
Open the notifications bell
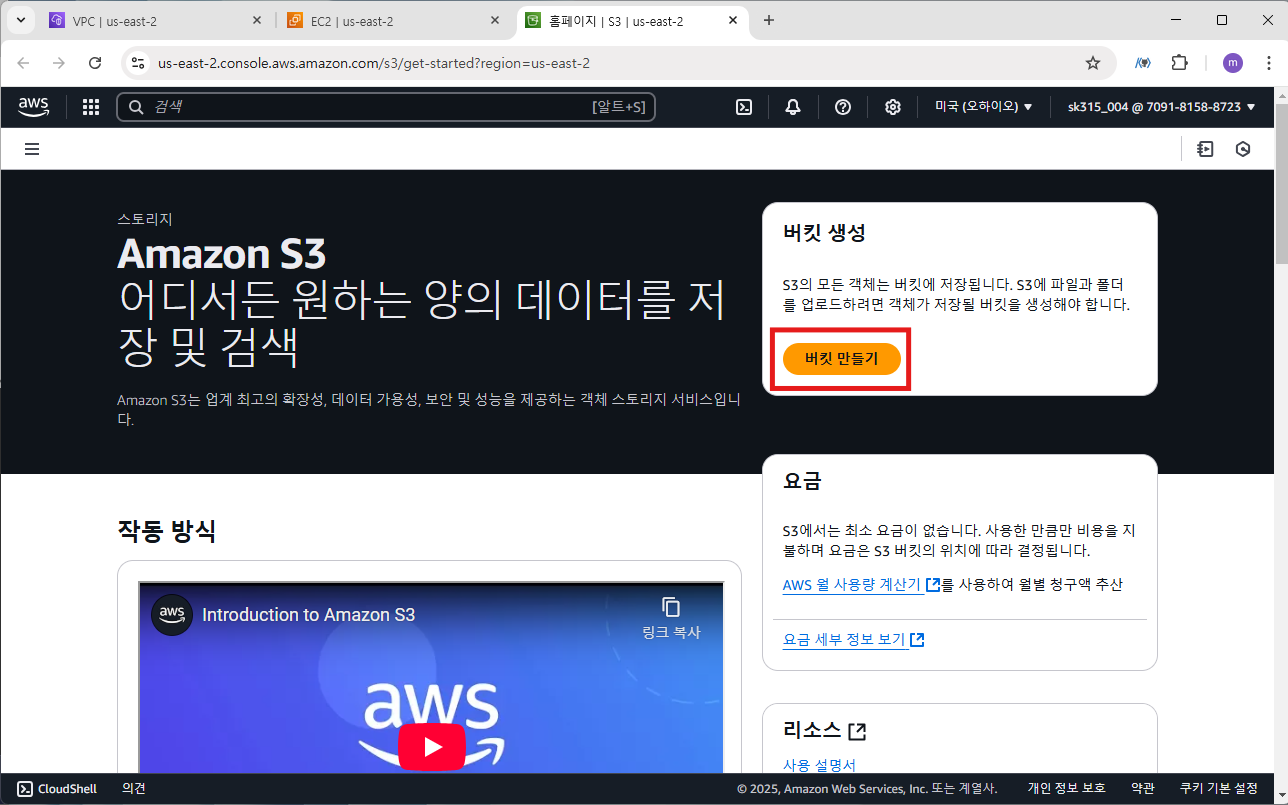tap(793, 107)
